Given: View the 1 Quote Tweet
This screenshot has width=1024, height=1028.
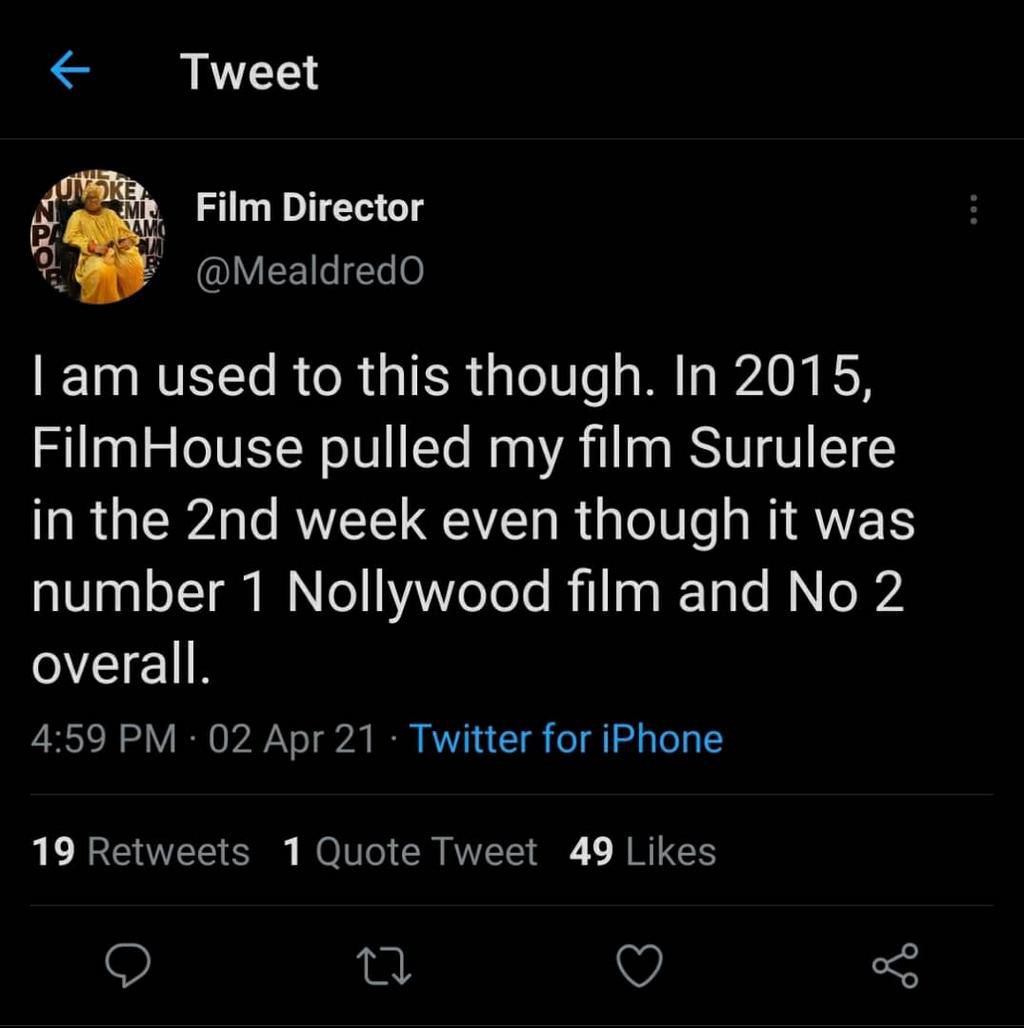Looking at the screenshot, I should (411, 851).
